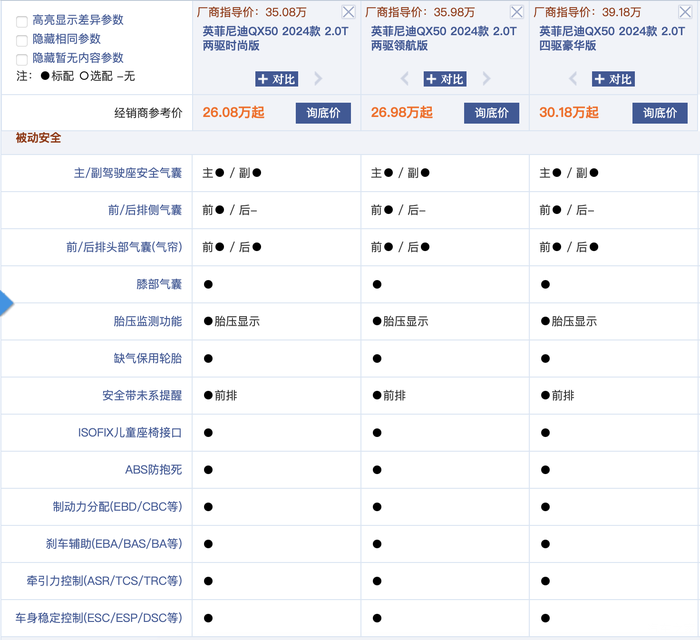This screenshot has width=700, height=640.
Task: Click the left arrow in the 两驱领航版 column
Action: click(405, 79)
